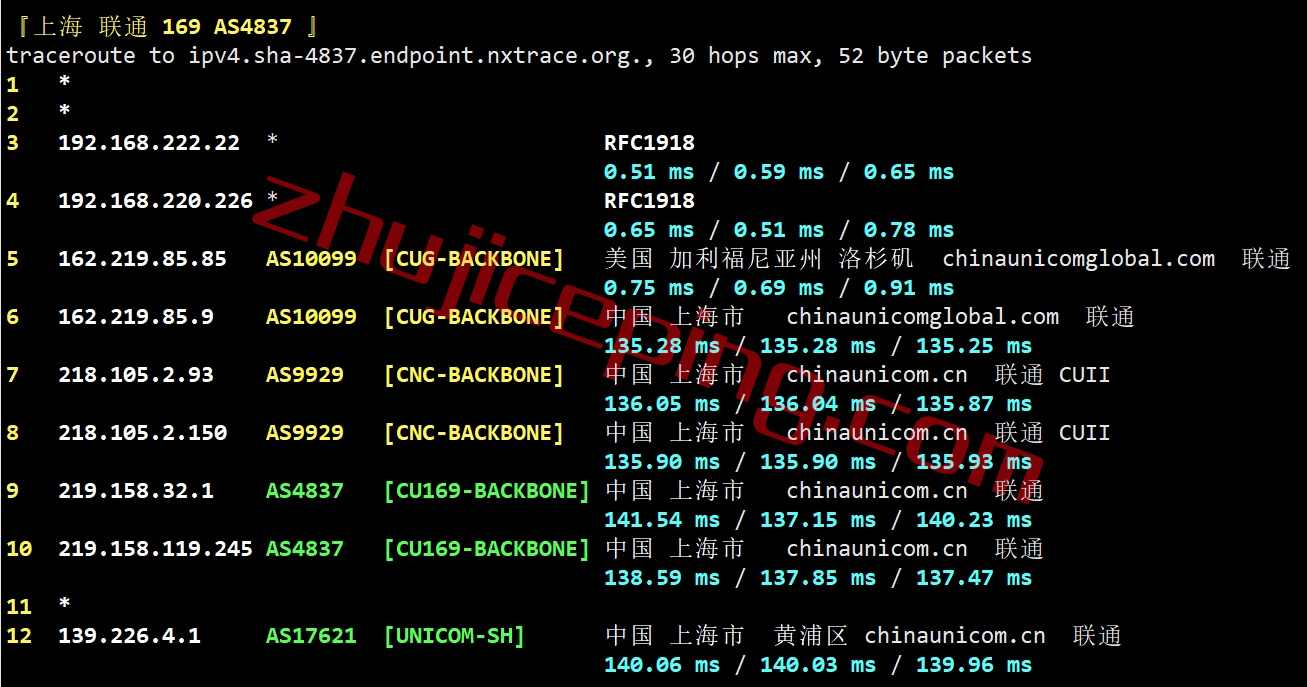Click [CU169-BACKBONE] on the 219.158.119.245 row

487,549
